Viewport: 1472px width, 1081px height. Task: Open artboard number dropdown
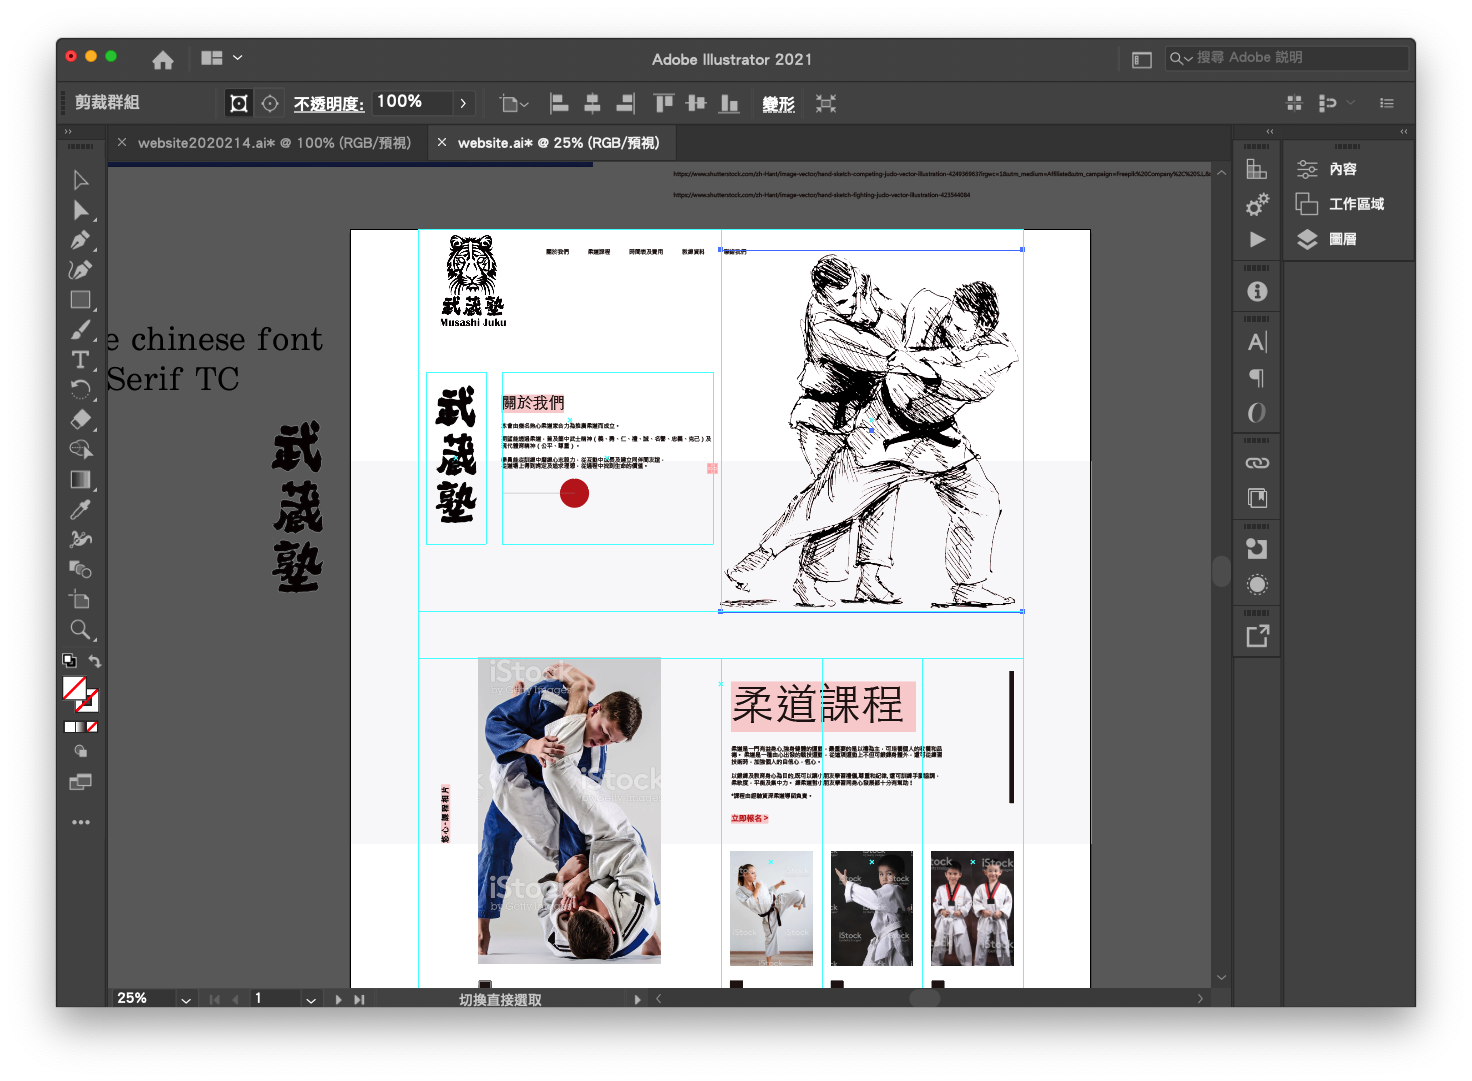pyautogui.click(x=311, y=999)
